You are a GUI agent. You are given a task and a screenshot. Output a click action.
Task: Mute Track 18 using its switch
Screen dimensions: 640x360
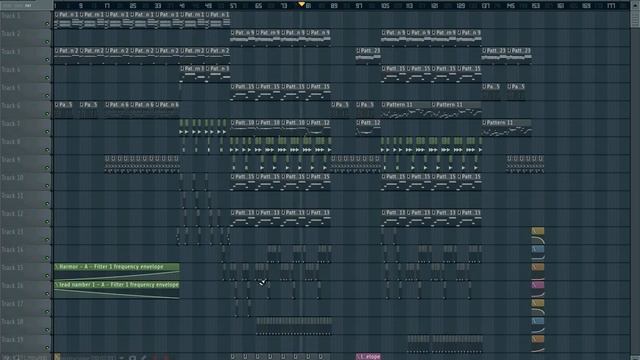(47, 329)
